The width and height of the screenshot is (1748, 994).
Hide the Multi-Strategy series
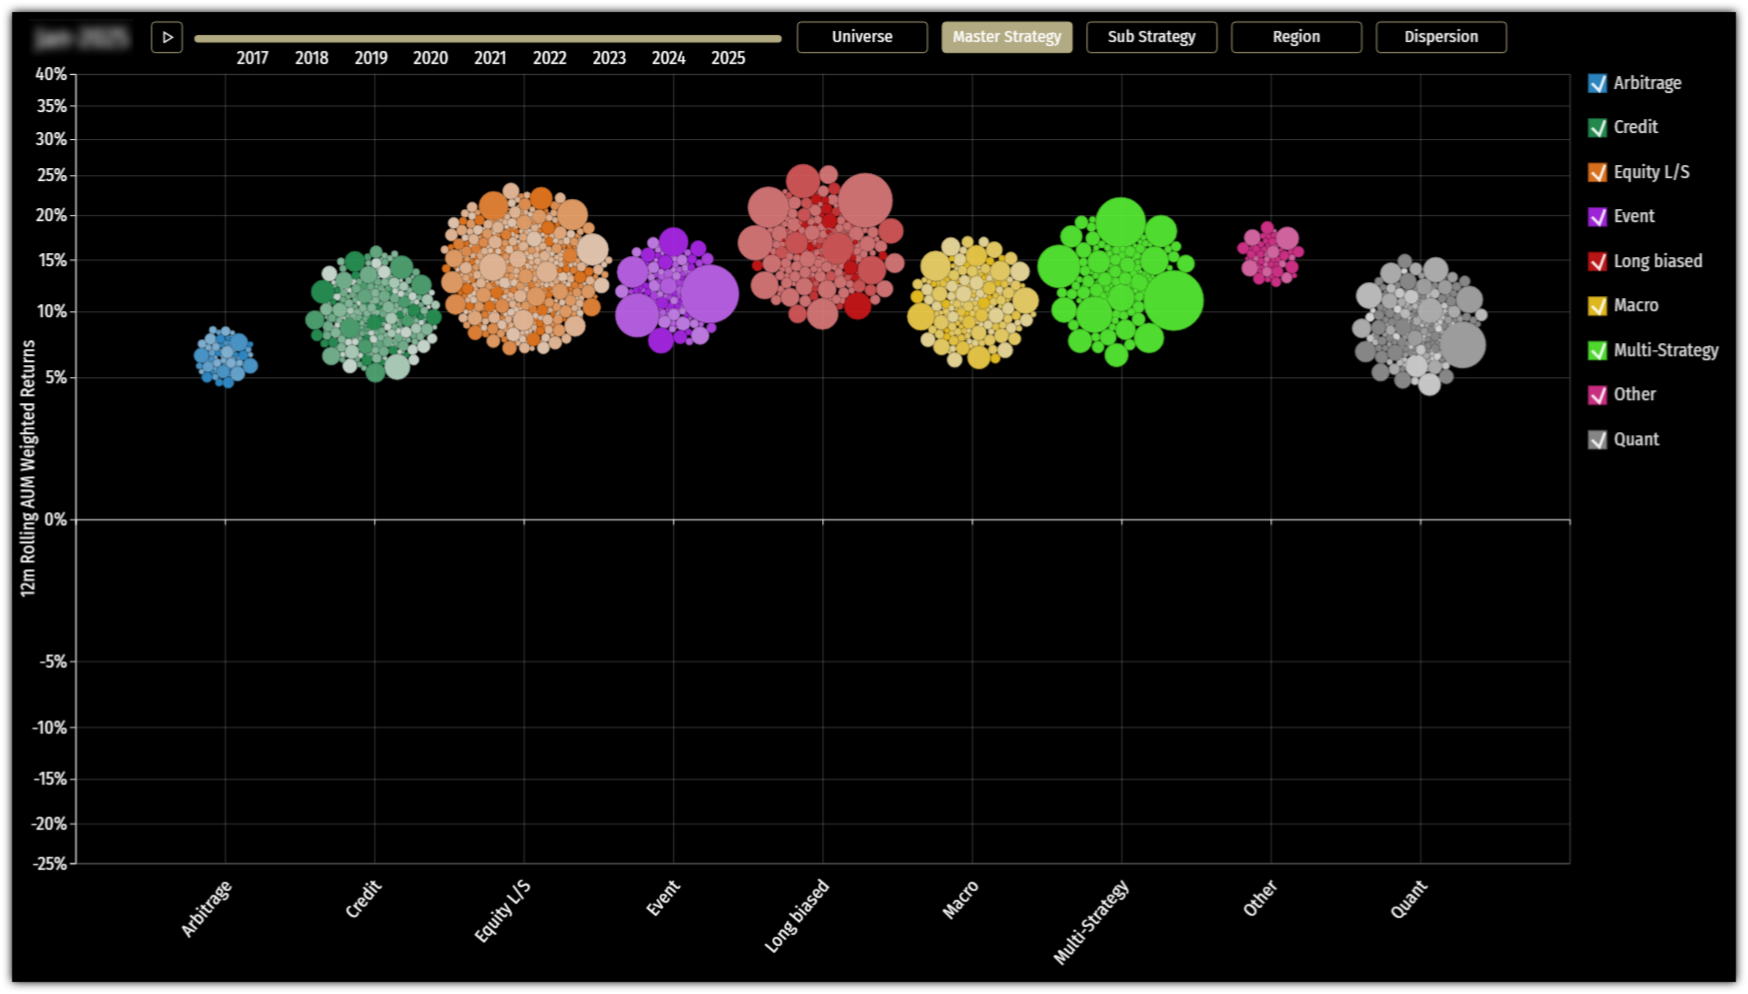pyautogui.click(x=1597, y=350)
